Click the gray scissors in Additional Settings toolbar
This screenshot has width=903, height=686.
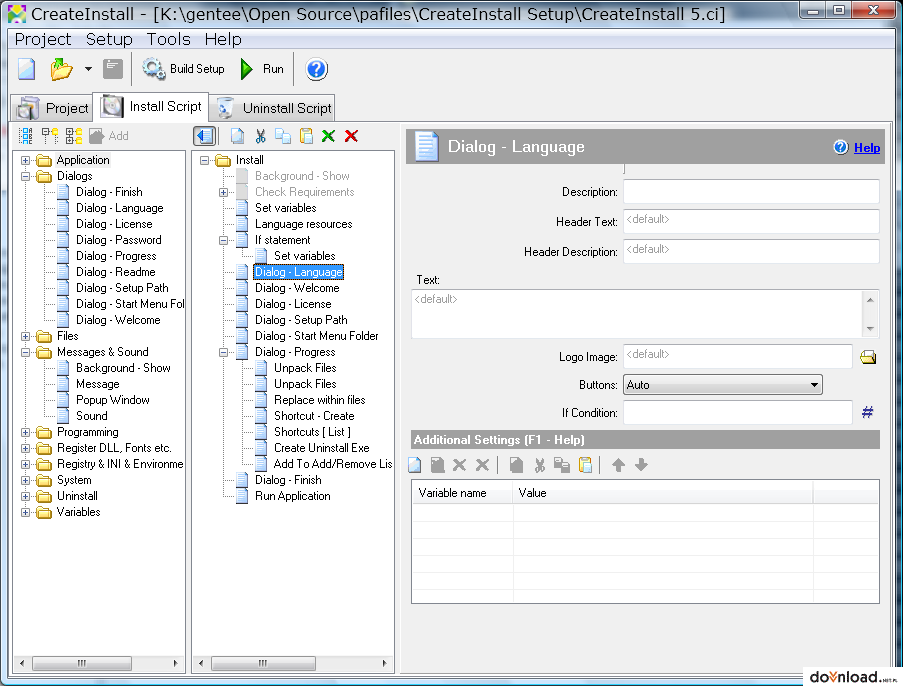coord(540,465)
